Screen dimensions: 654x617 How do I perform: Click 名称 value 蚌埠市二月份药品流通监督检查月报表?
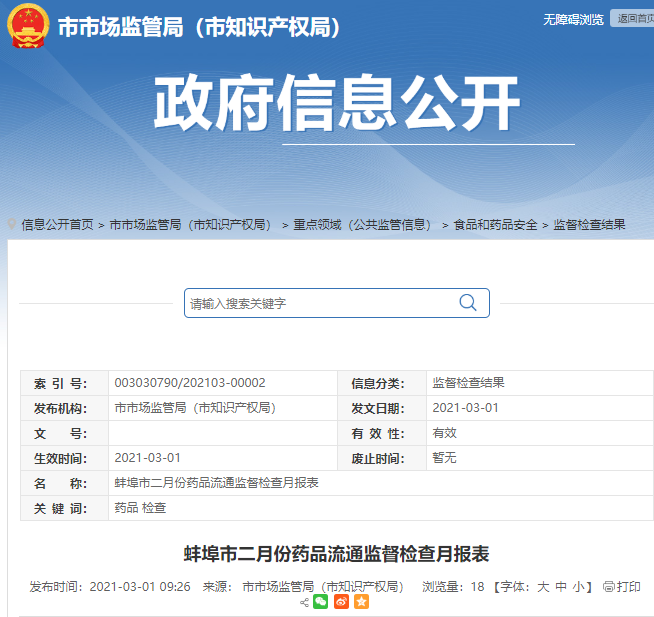(x=216, y=483)
